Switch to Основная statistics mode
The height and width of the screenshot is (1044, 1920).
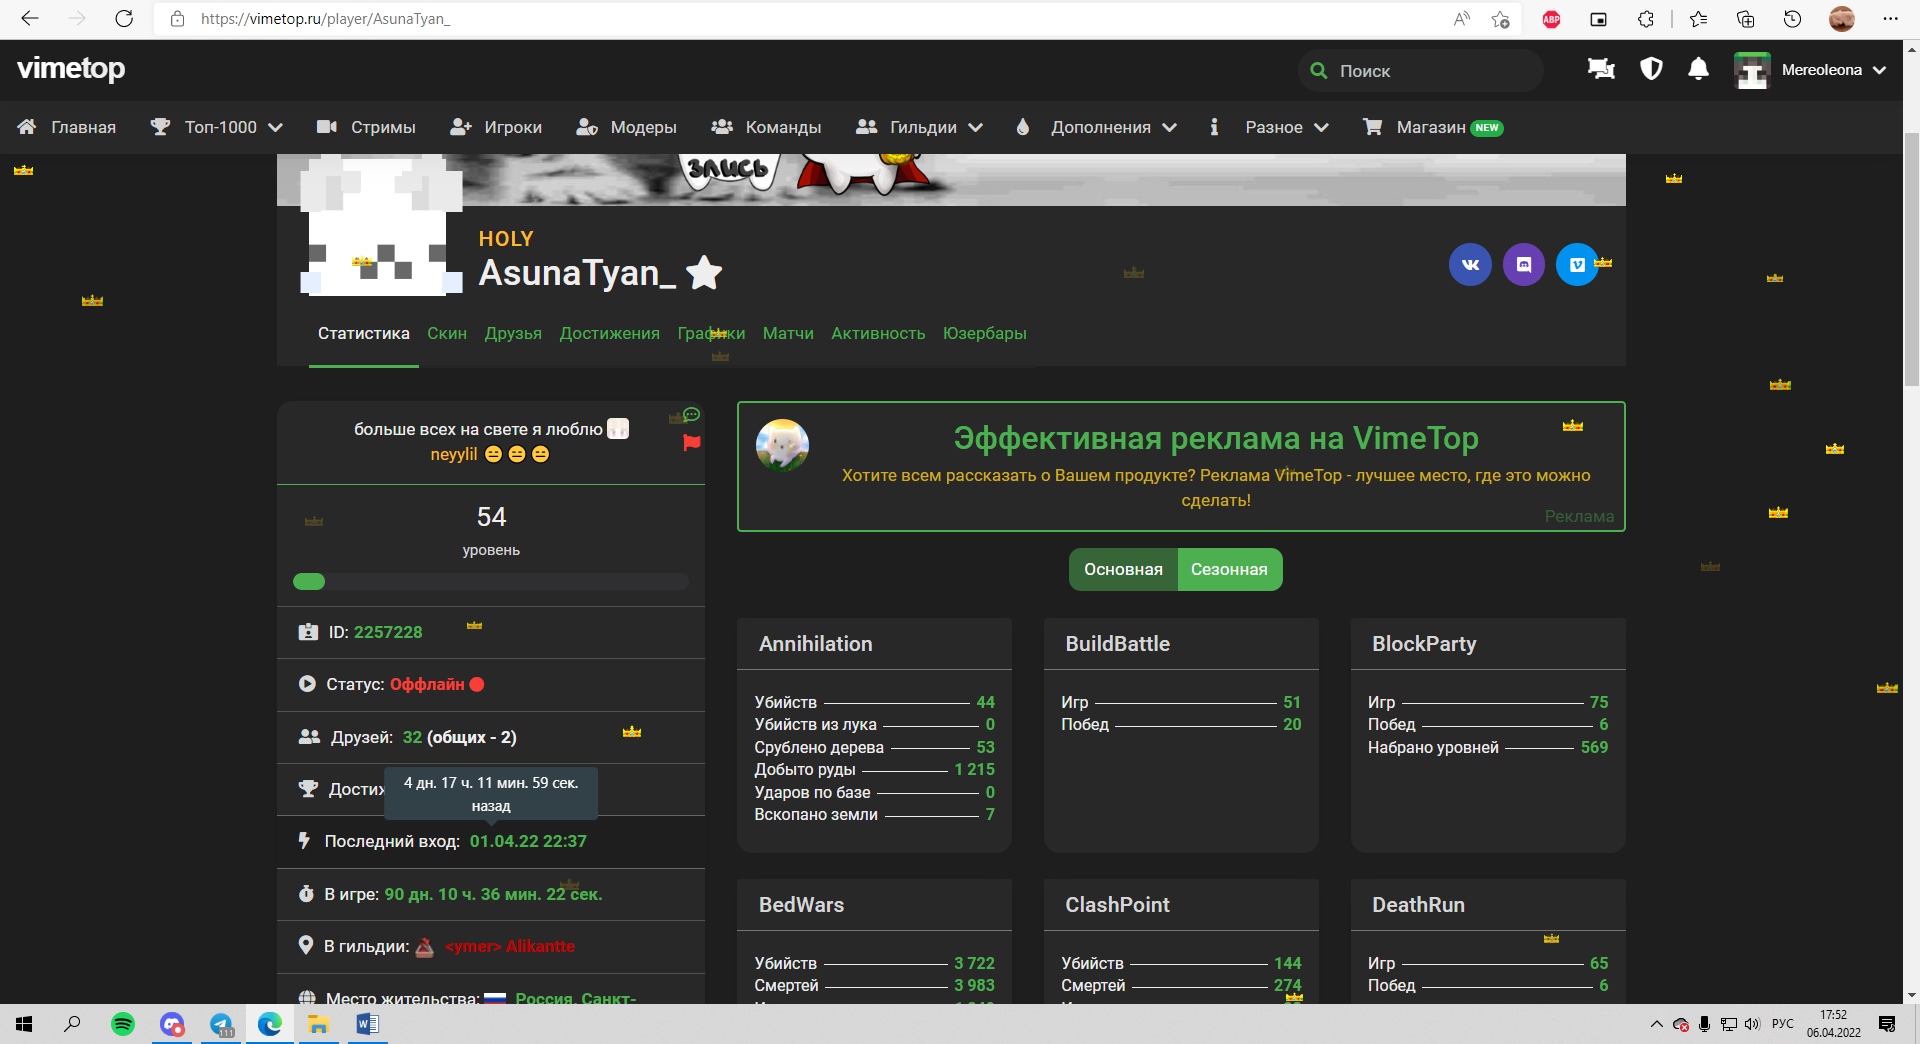pyautogui.click(x=1123, y=570)
